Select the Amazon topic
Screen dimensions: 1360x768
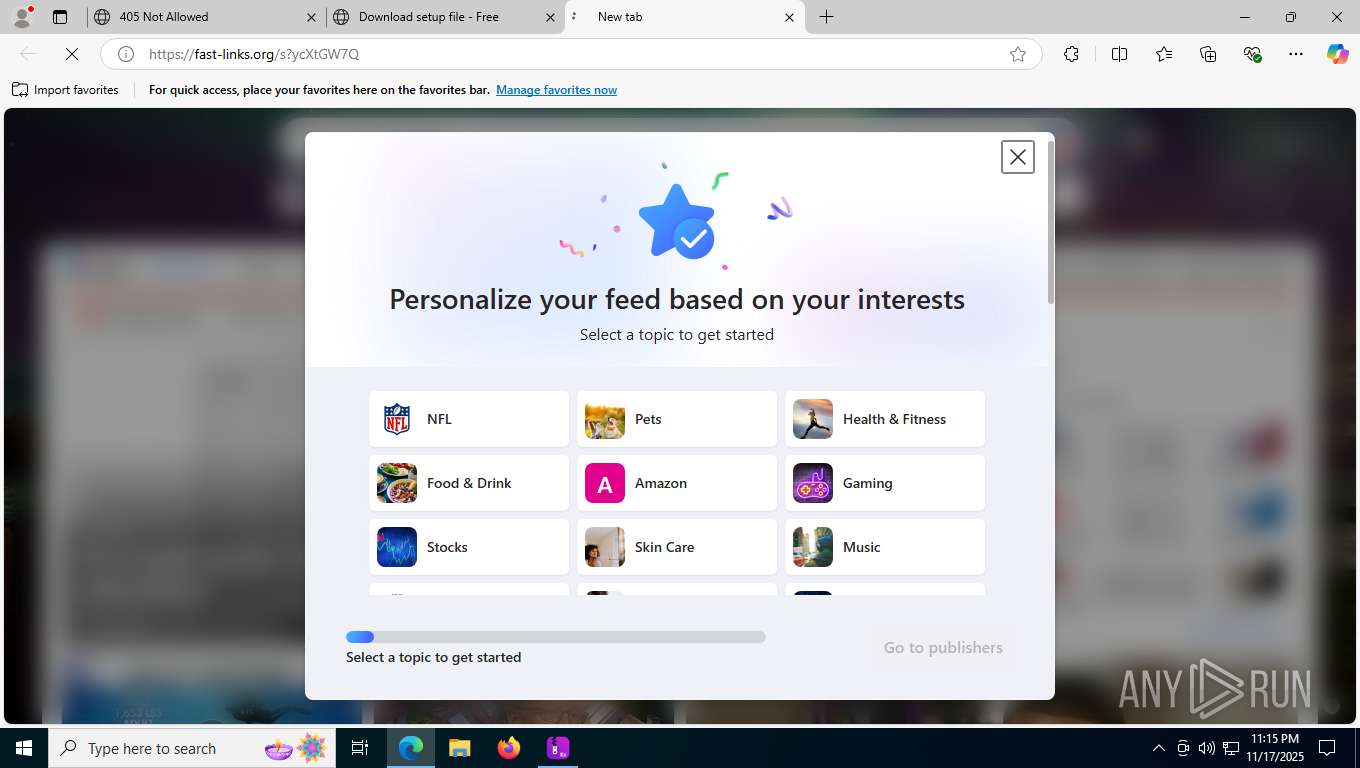[677, 483]
